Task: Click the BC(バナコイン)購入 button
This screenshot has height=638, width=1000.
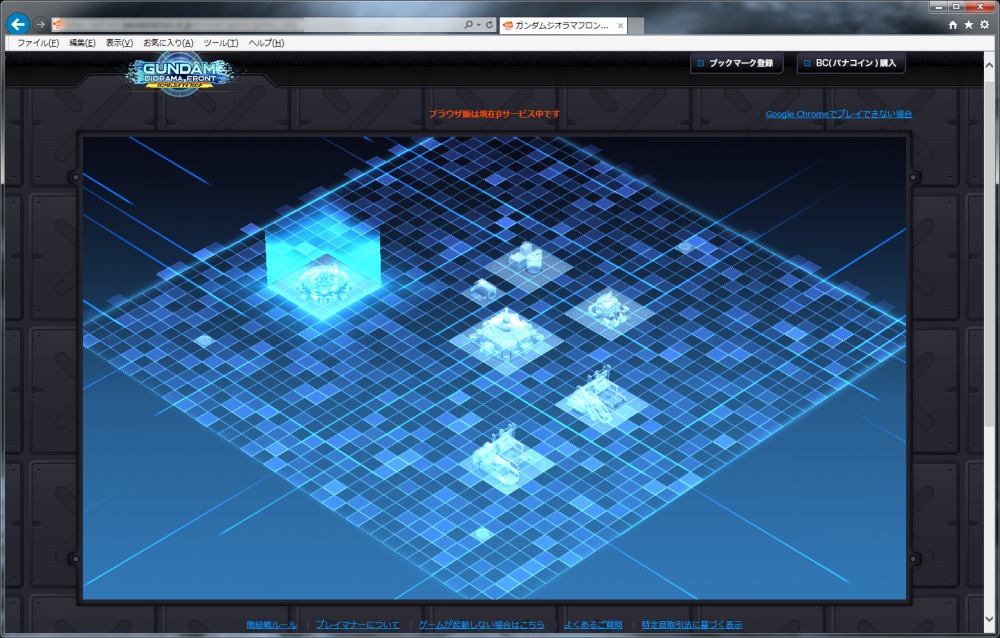Action: (851, 63)
